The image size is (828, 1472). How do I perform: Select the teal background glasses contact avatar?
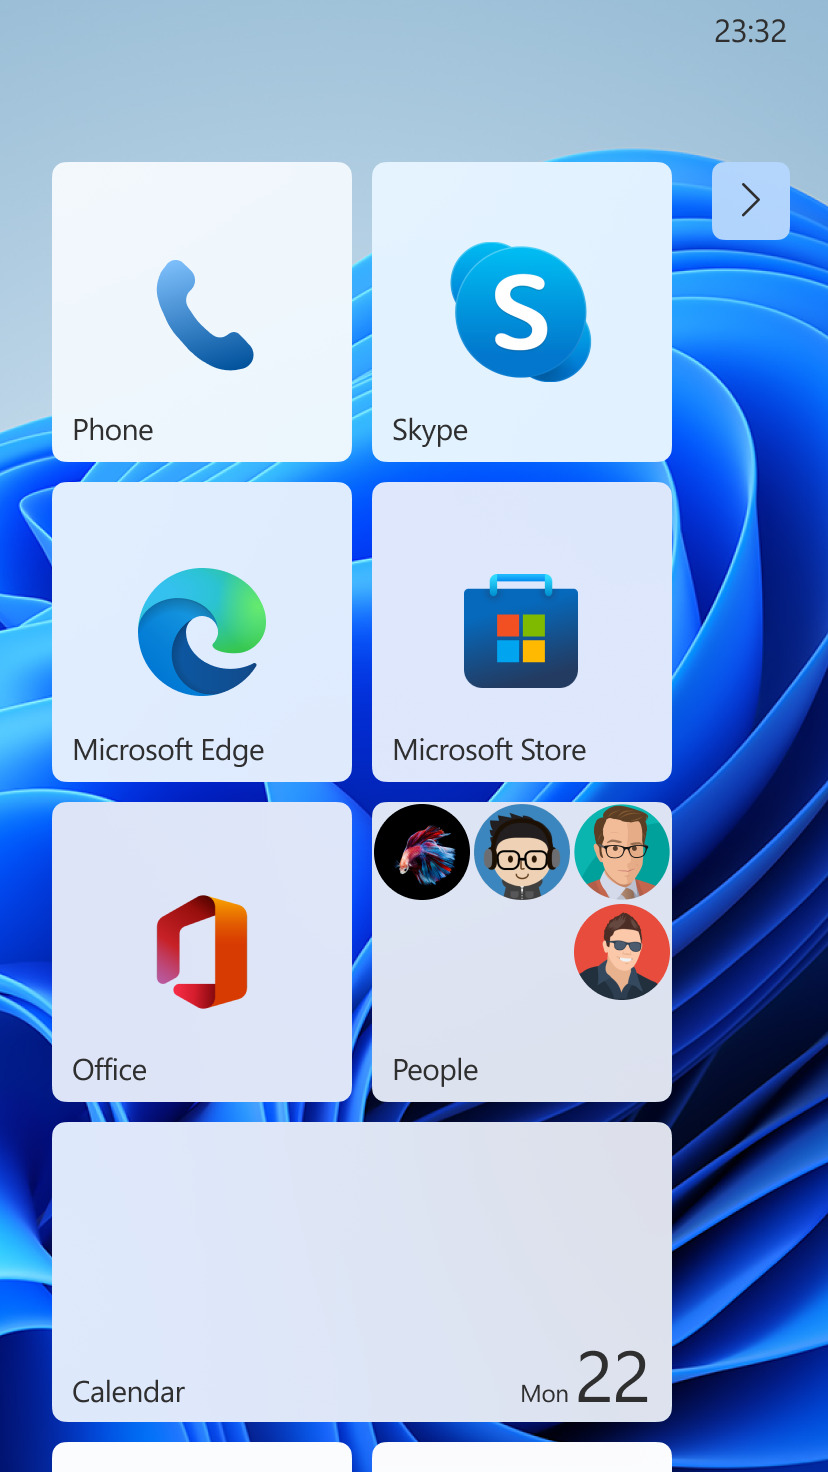pyautogui.click(x=622, y=852)
